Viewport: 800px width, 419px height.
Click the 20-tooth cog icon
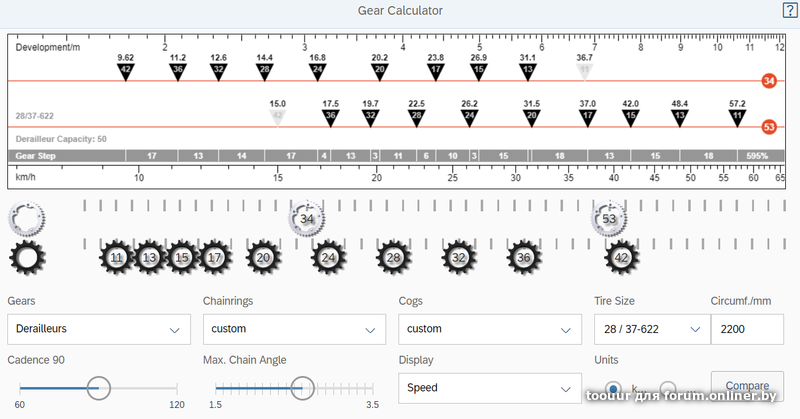pyautogui.click(x=264, y=257)
